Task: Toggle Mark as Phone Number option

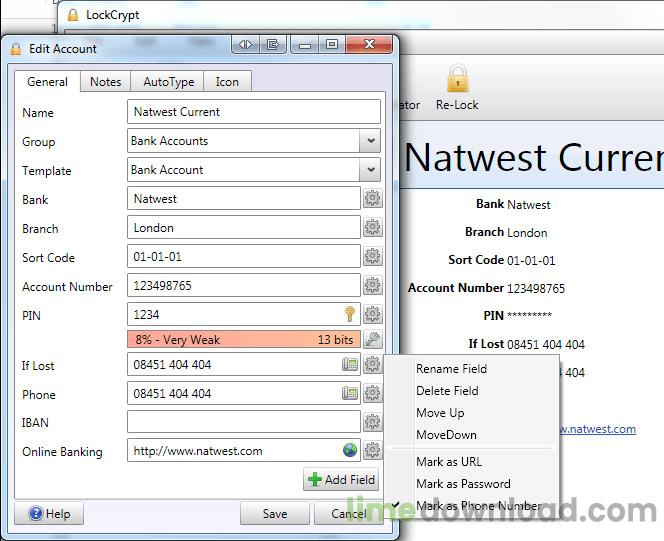Action: (478, 506)
